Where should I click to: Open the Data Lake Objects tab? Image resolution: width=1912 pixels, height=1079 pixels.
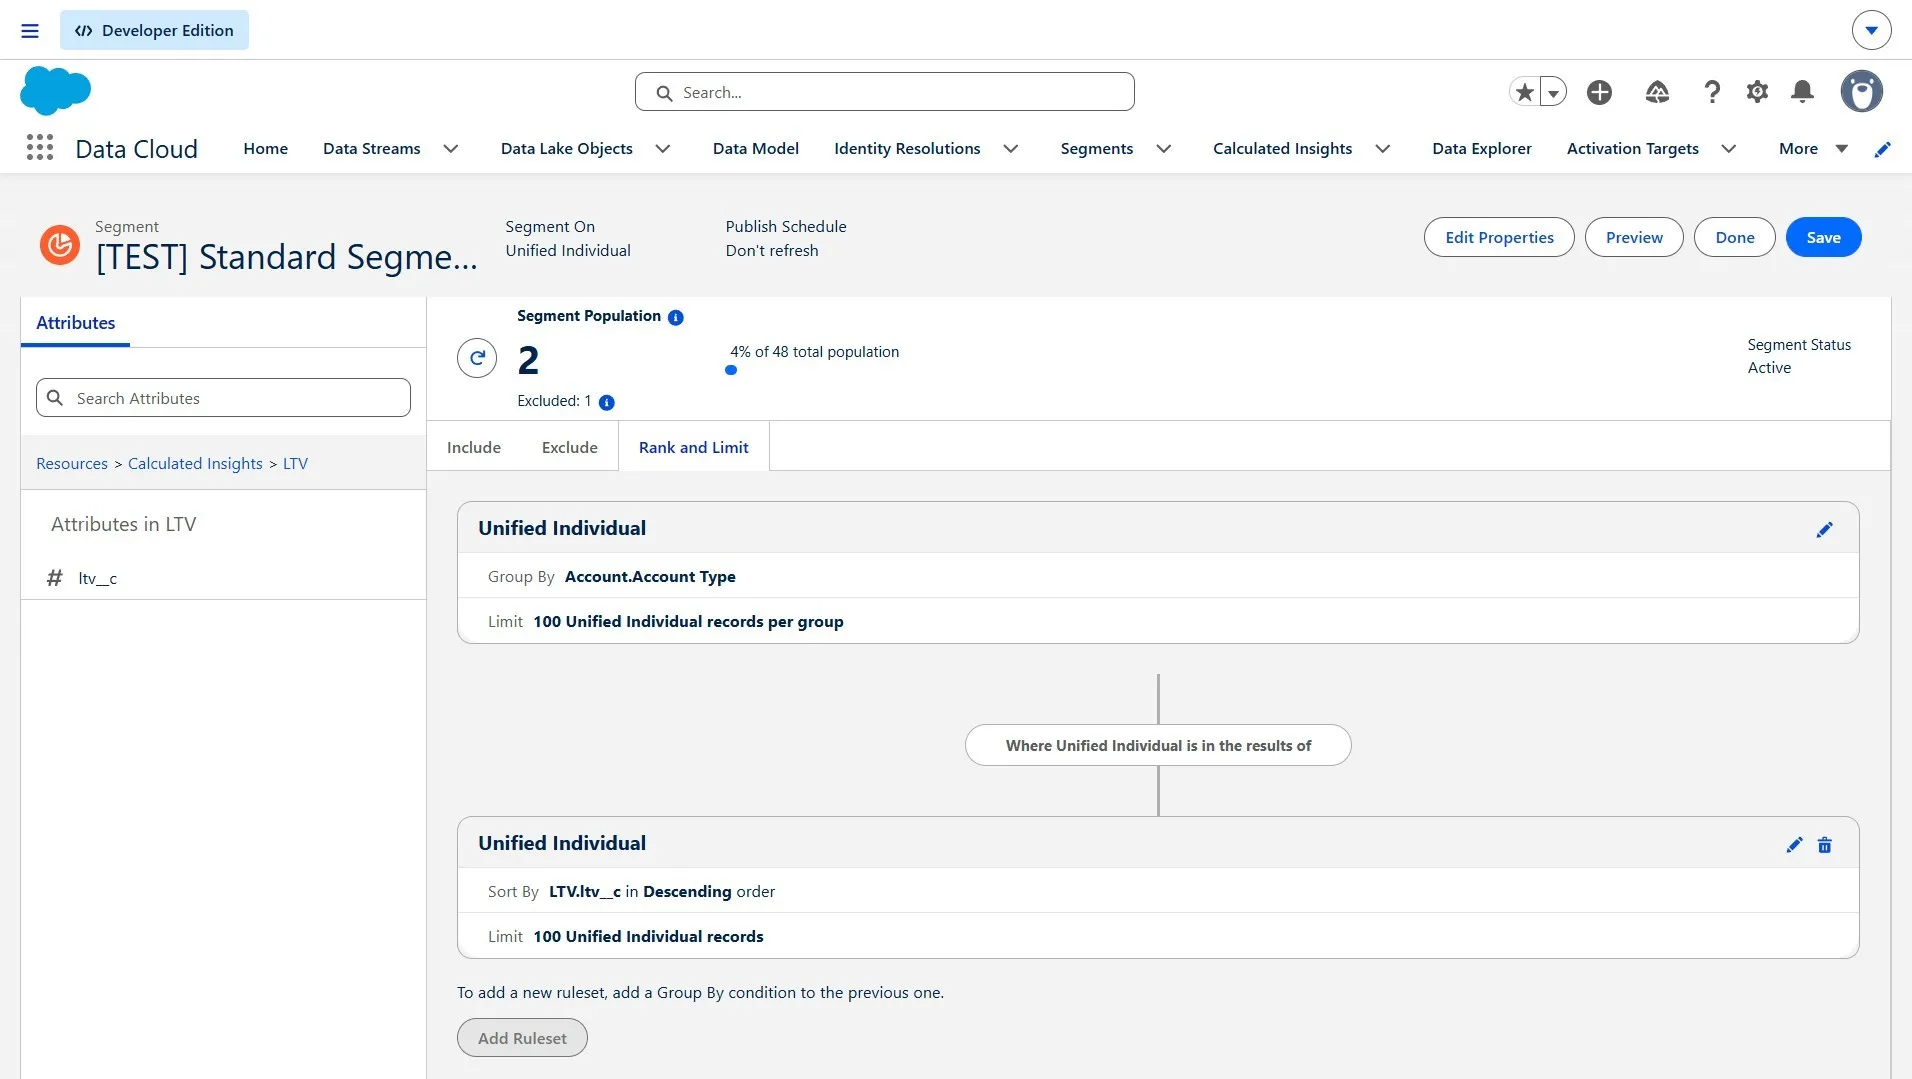[566, 149]
